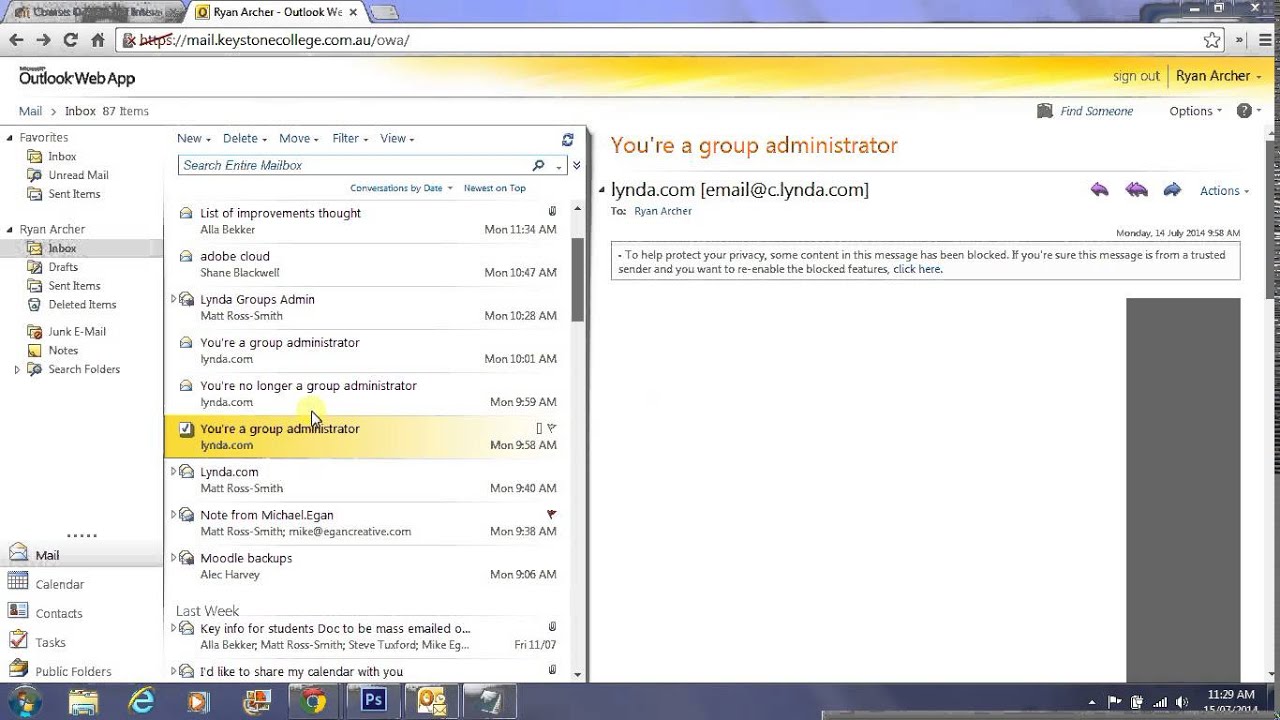1280x720 pixels.
Task: Open the Windows Start menu
Action: [x=24, y=701]
